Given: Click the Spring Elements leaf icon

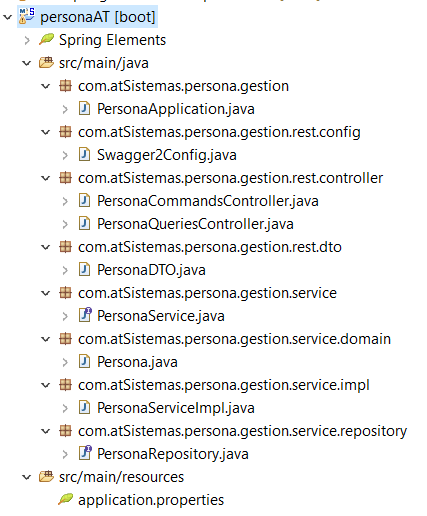Looking at the screenshot, I should [46, 39].
